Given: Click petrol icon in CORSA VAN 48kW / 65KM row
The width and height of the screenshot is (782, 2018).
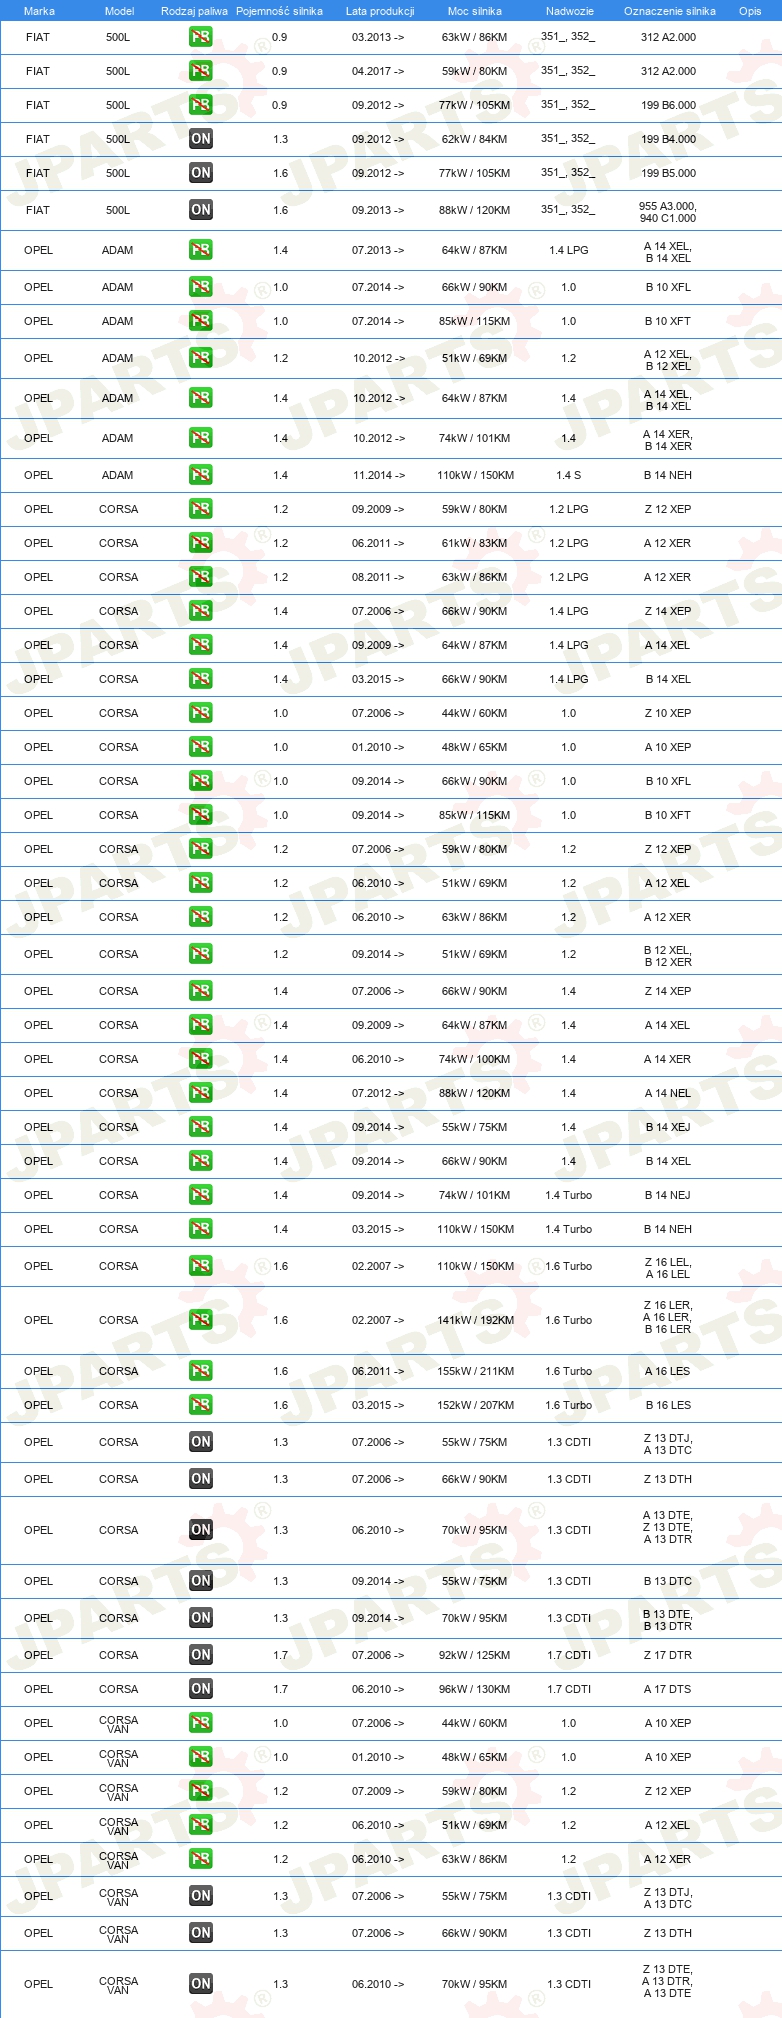Looking at the screenshot, I should coord(201,1757).
